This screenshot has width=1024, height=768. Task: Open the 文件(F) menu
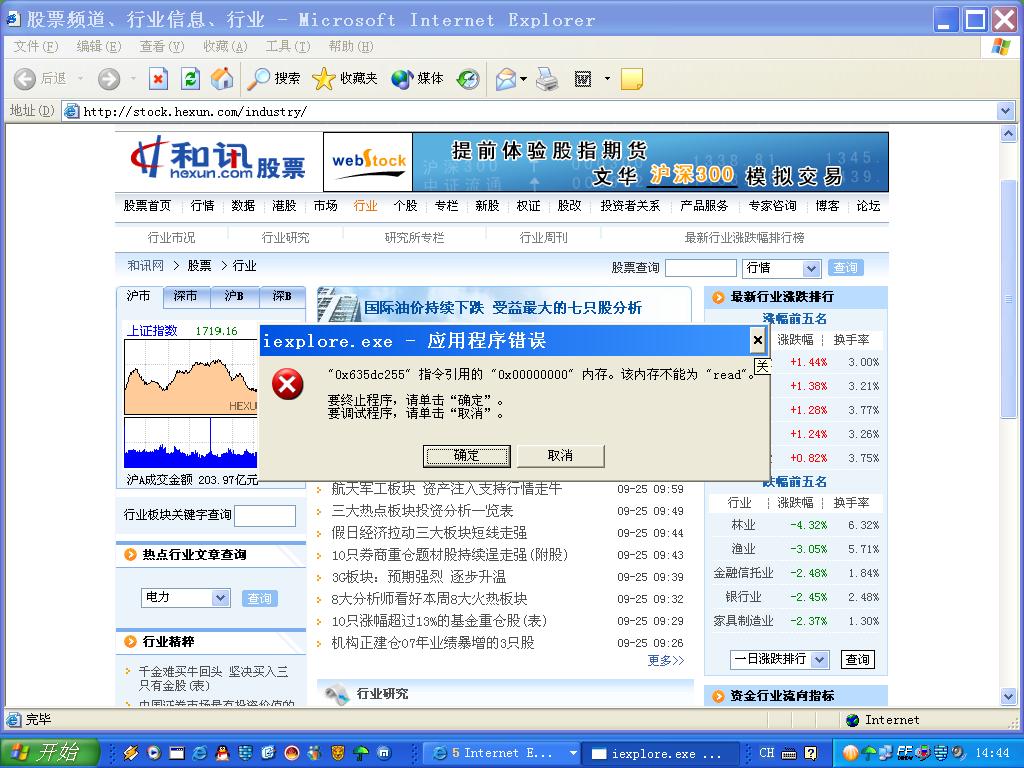(35, 46)
